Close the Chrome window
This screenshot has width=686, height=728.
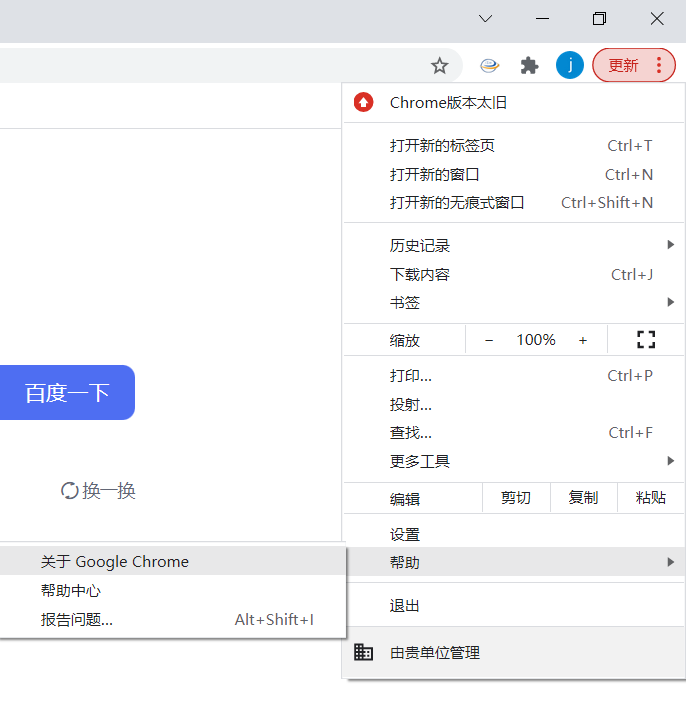click(x=657, y=19)
